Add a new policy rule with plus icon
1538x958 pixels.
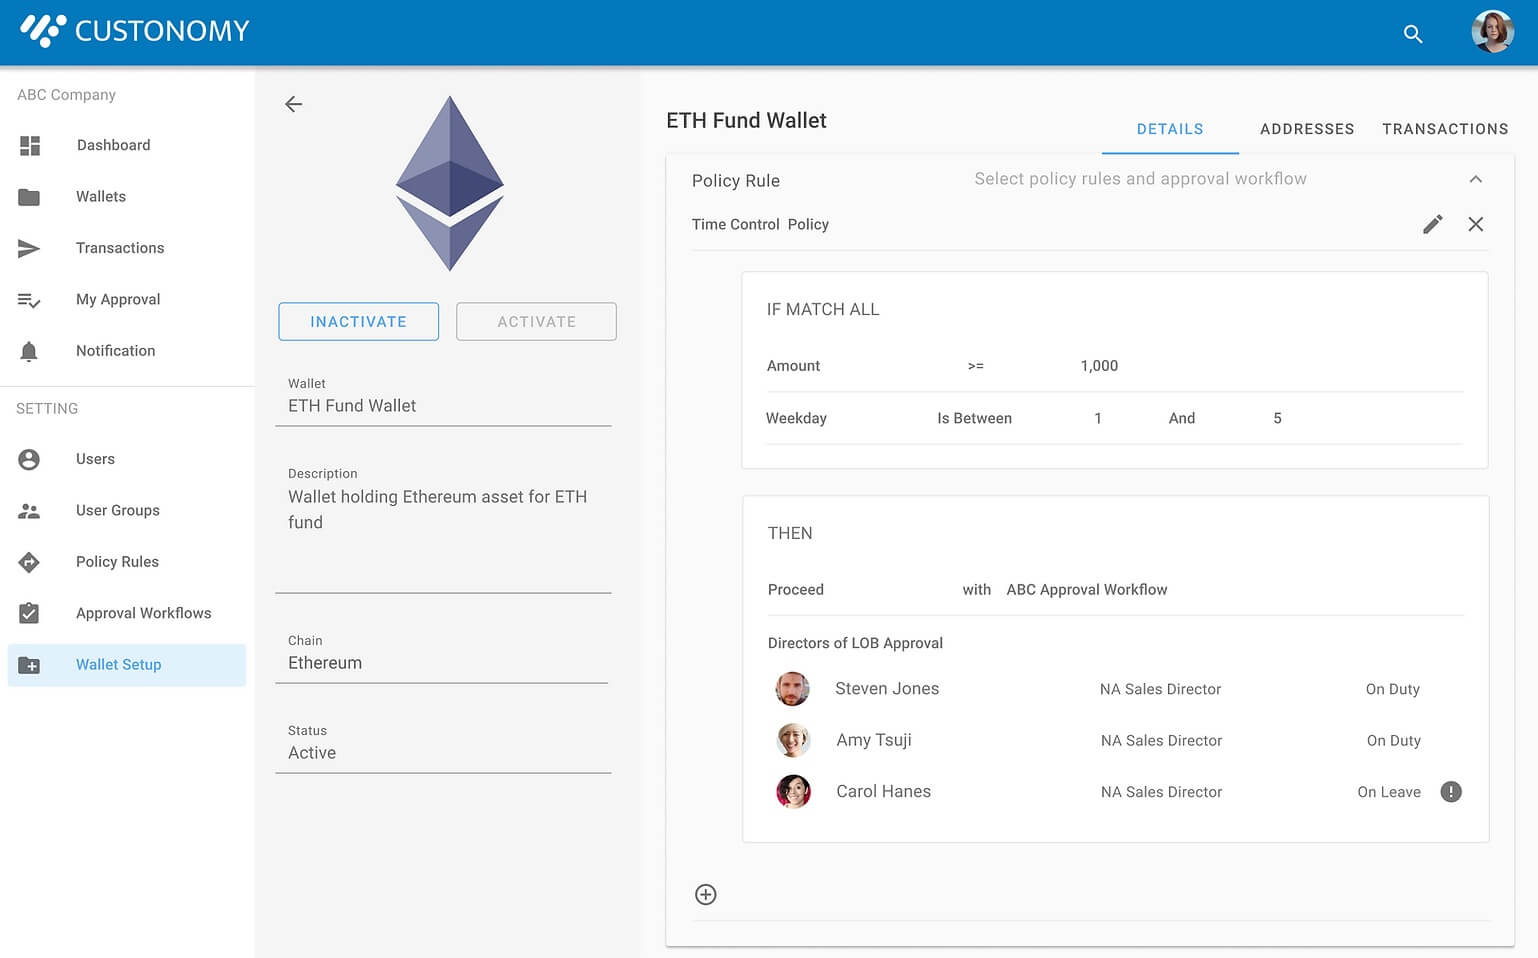click(706, 894)
